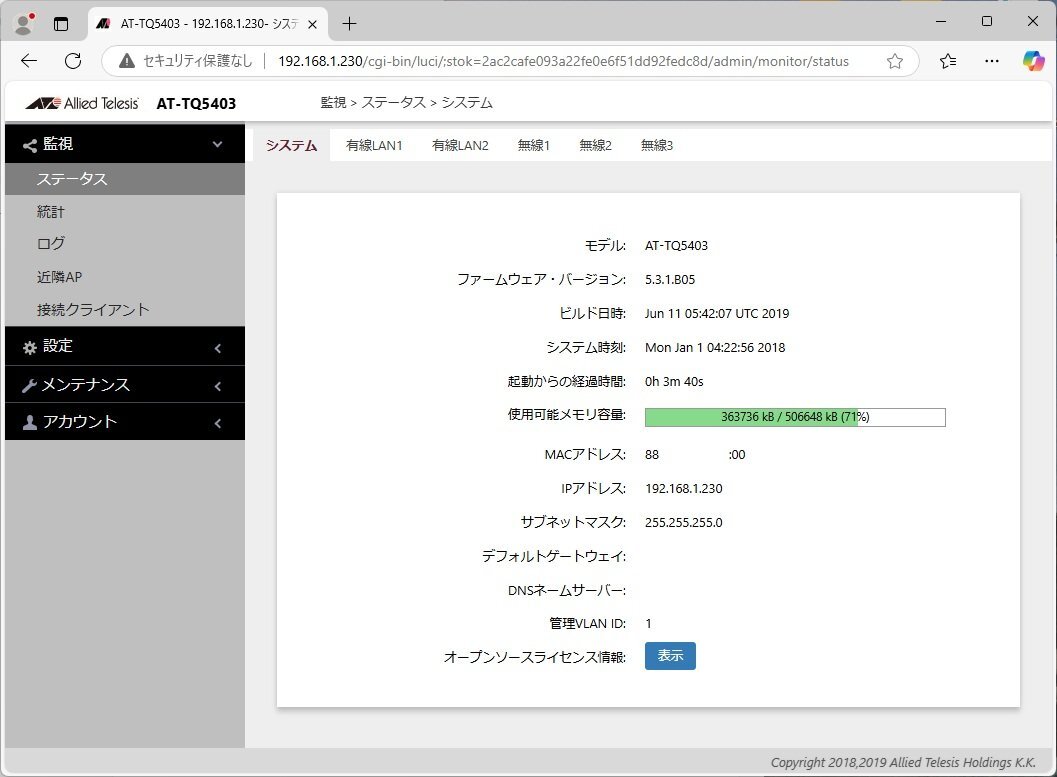Image resolution: width=1057 pixels, height=777 pixels.
Task: Open browser settings ellipsis menu
Action: pyautogui.click(x=991, y=61)
